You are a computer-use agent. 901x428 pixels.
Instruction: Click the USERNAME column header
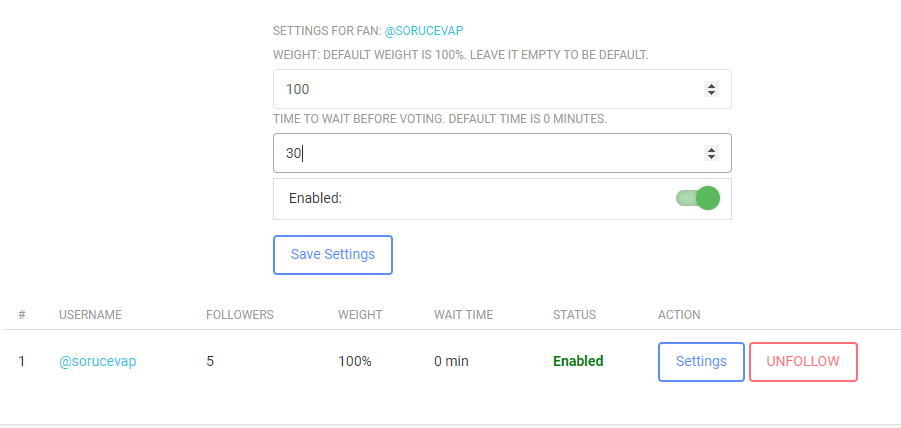(90, 315)
